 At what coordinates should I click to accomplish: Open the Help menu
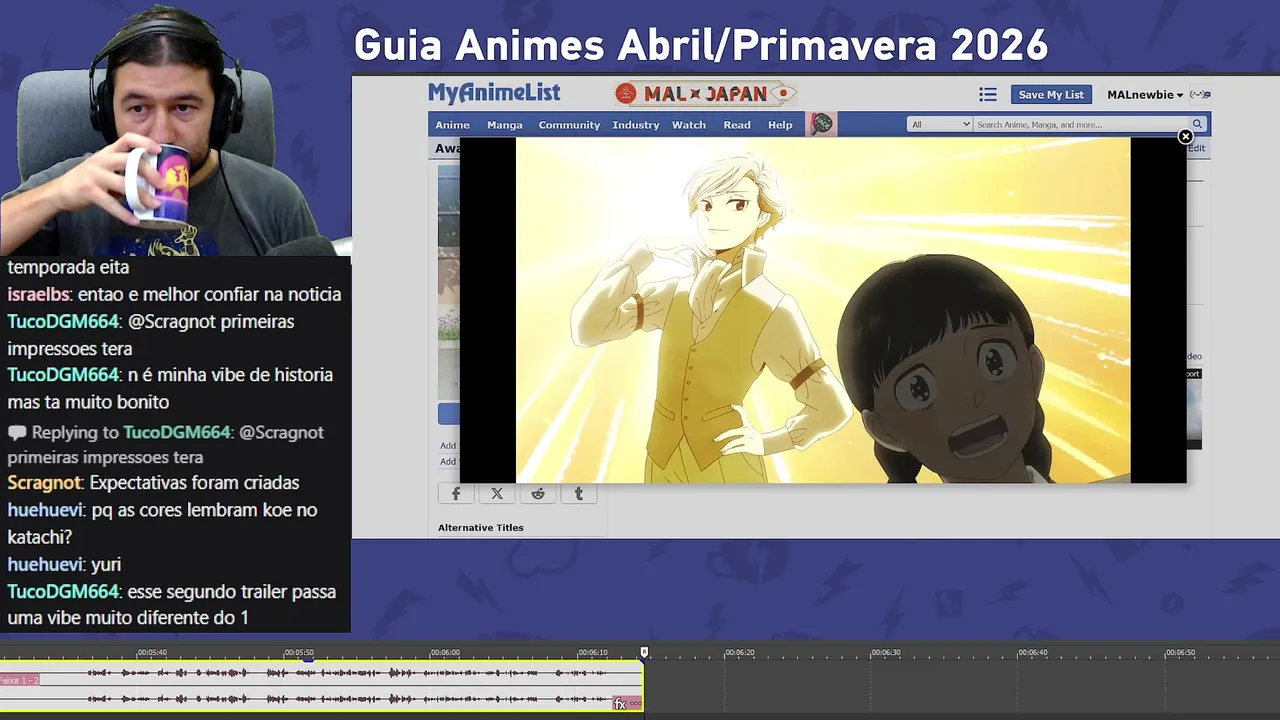(780, 125)
